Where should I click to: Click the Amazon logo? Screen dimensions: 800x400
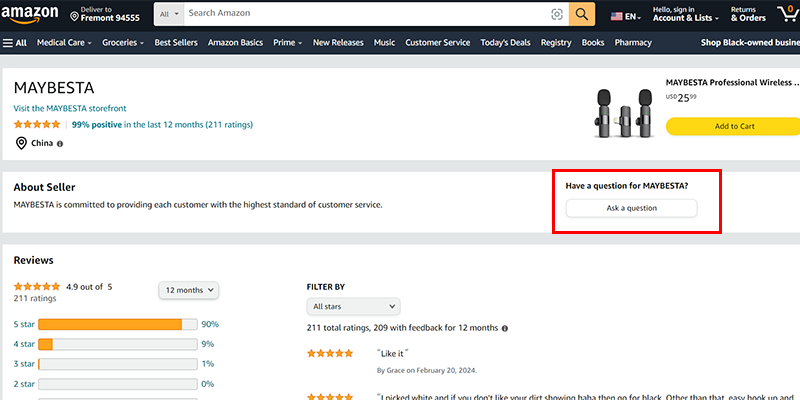[30, 14]
